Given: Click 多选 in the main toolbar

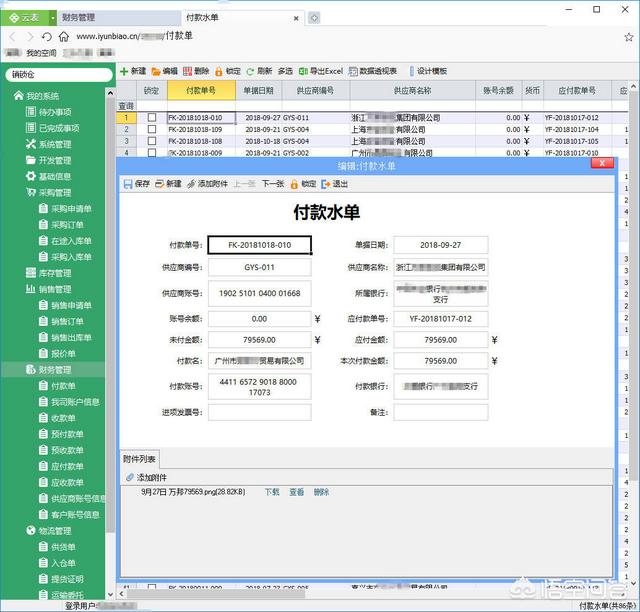Looking at the screenshot, I should (x=285, y=71).
